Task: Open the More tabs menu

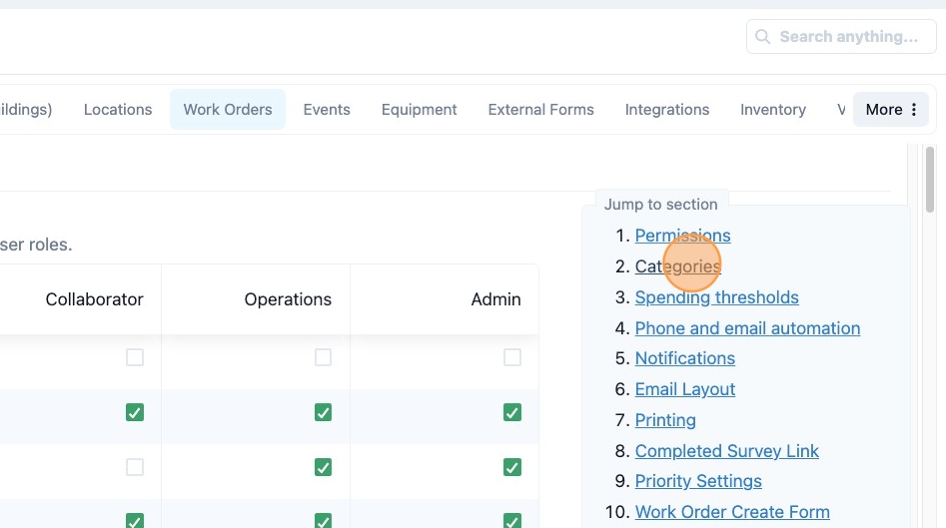Action: pyautogui.click(x=892, y=109)
